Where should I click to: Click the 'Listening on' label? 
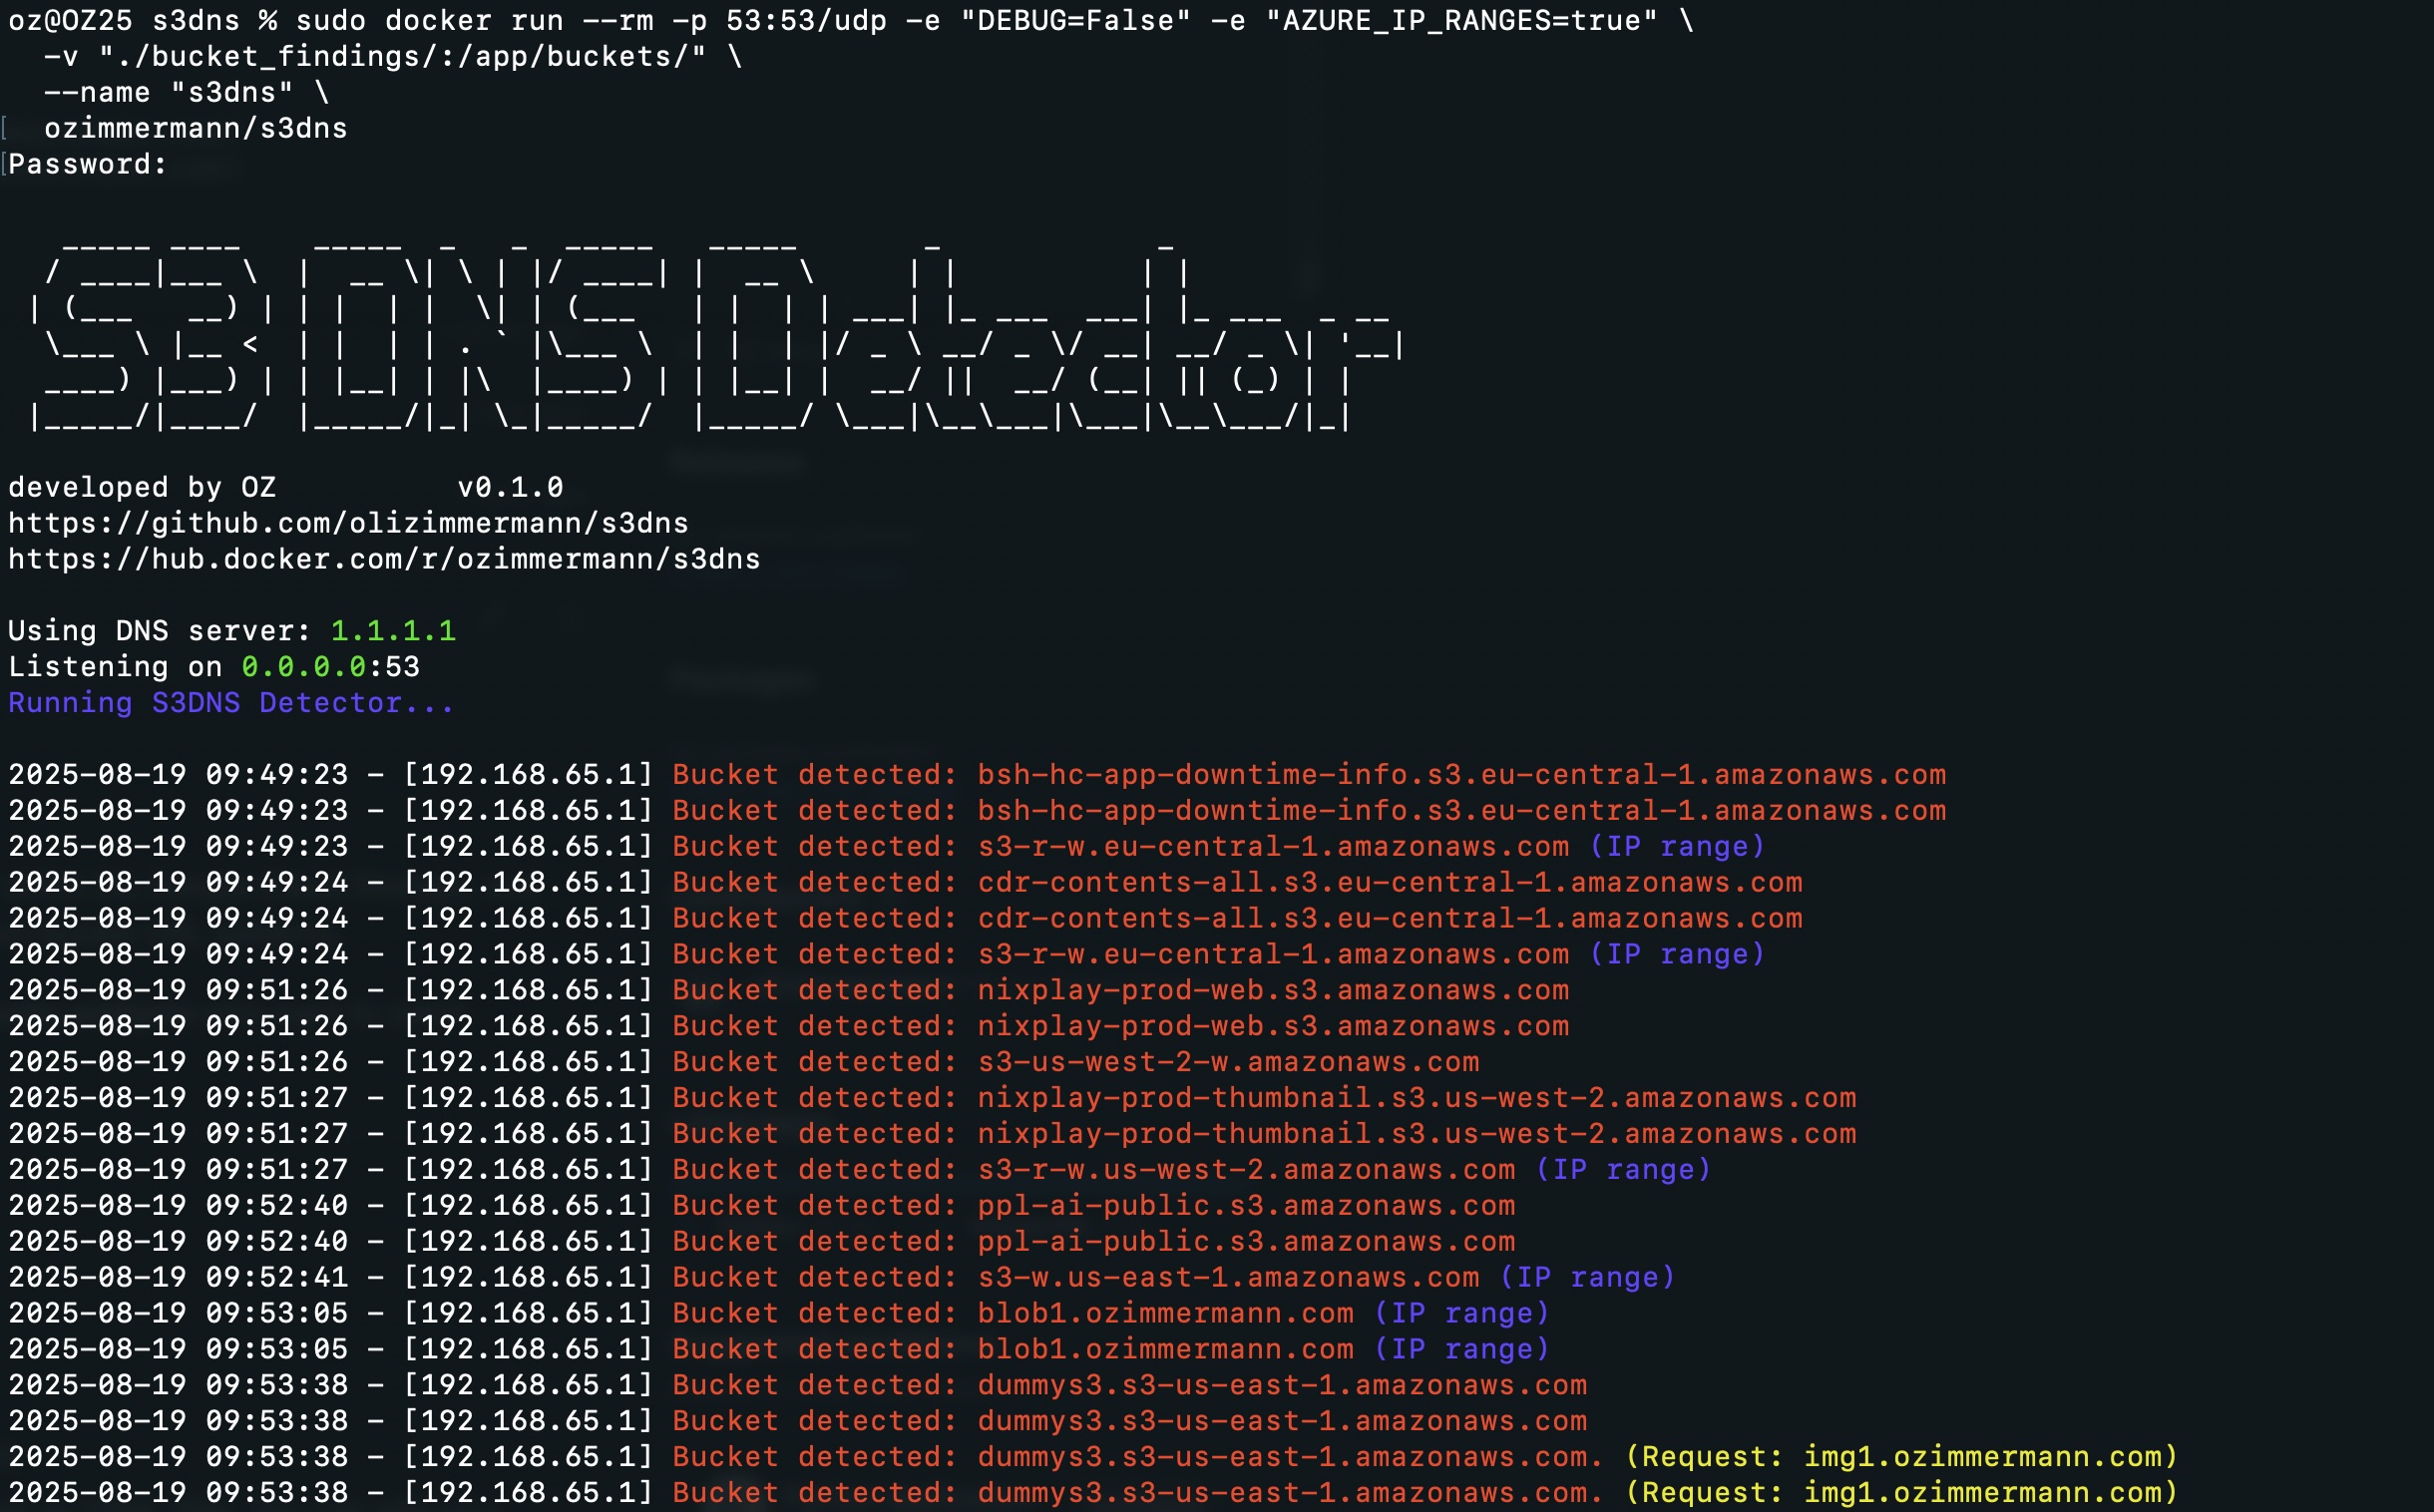click(x=115, y=667)
